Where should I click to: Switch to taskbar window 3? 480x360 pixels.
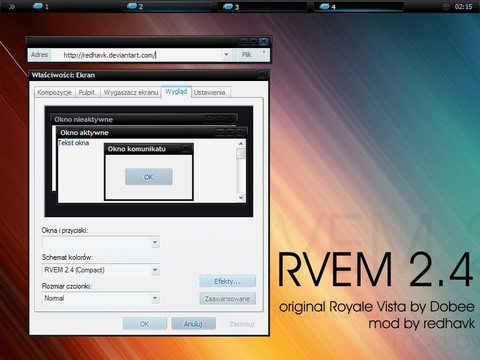262,6
